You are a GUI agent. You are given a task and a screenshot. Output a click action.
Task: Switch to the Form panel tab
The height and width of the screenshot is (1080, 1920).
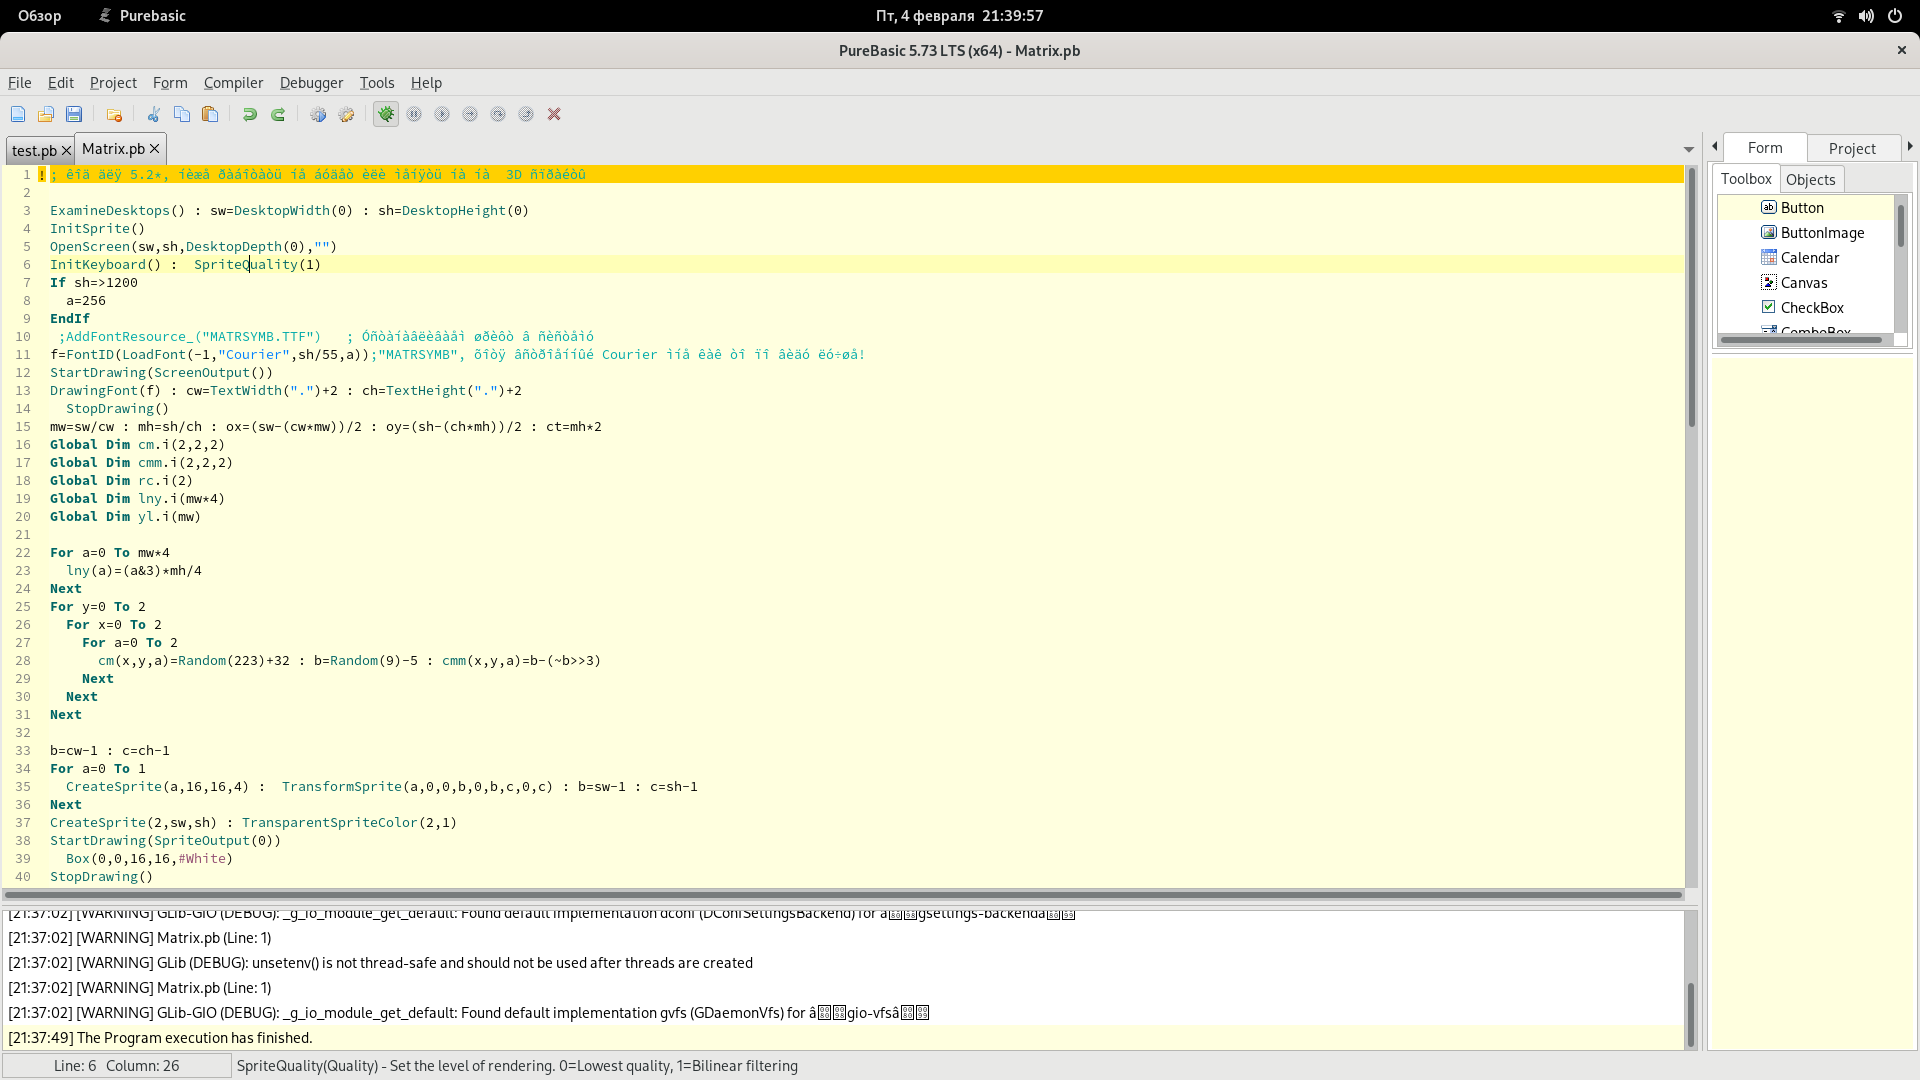pos(1765,148)
